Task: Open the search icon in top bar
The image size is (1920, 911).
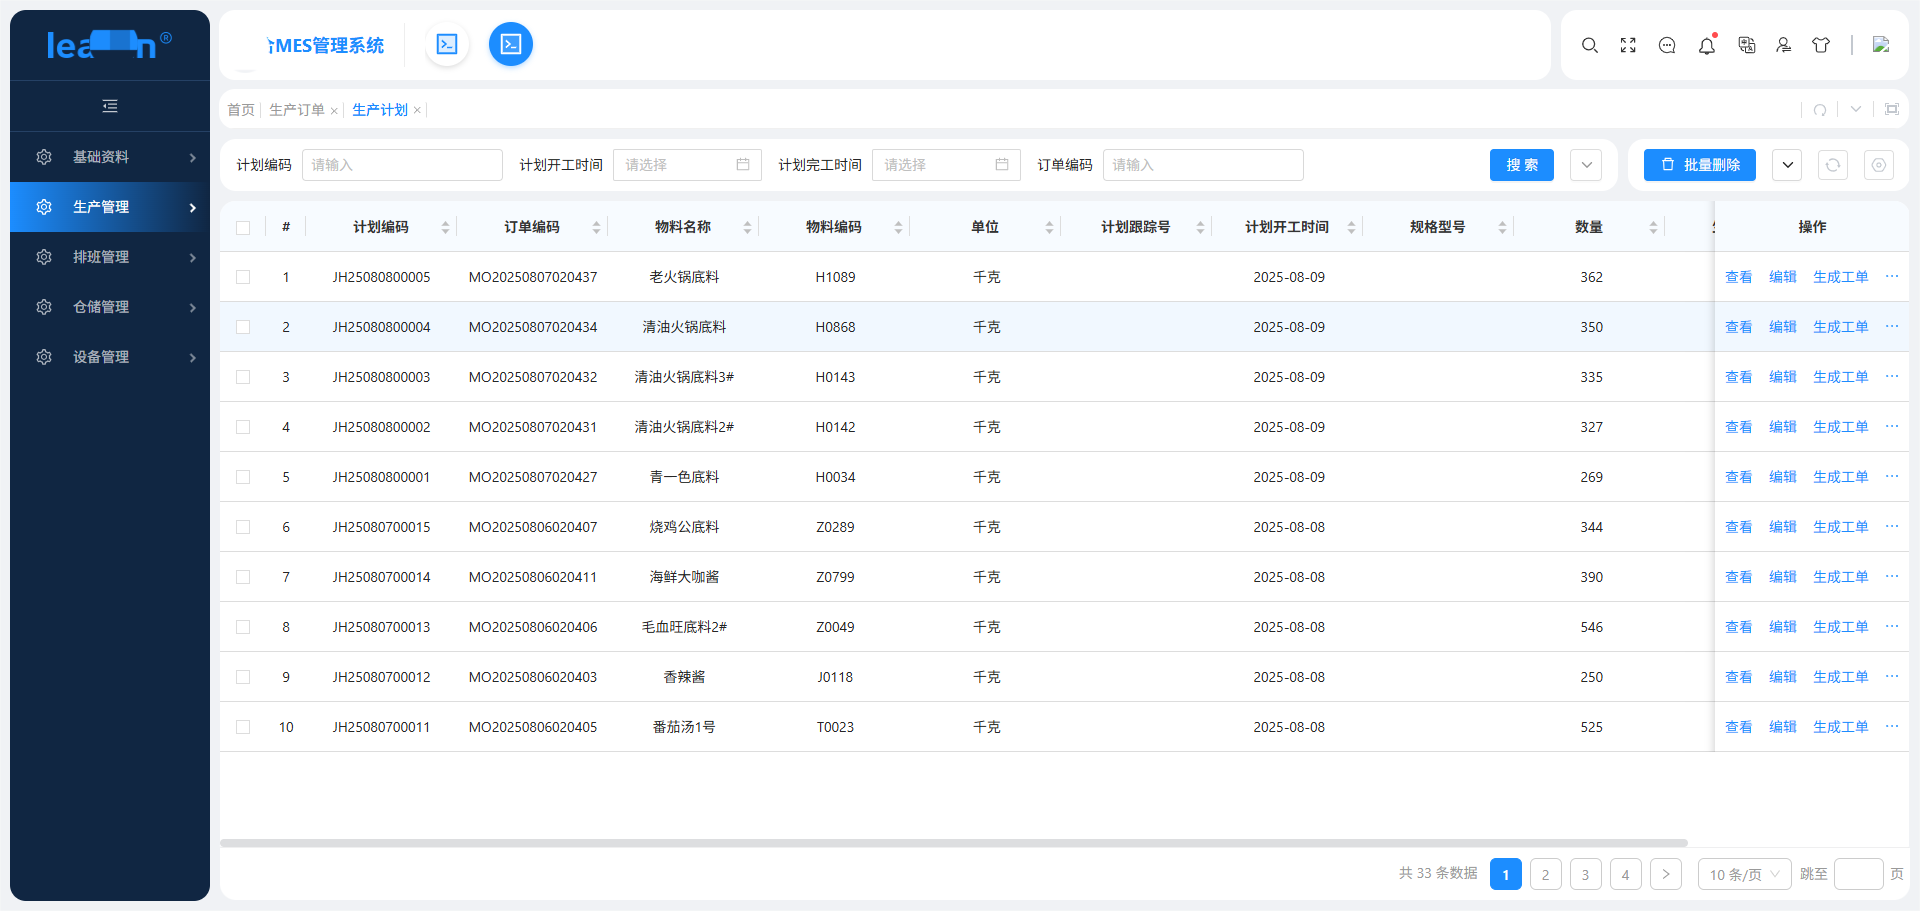Action: point(1589,45)
